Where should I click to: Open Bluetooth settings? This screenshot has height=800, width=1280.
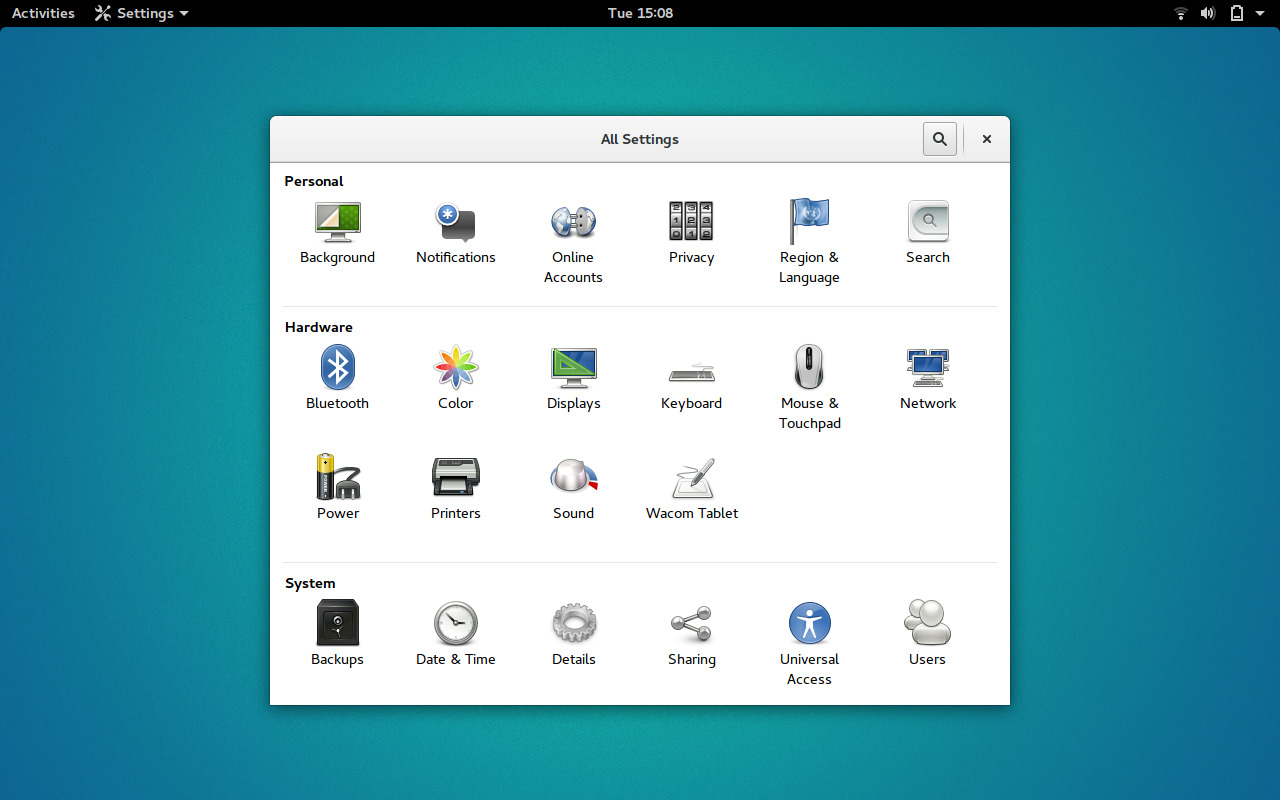pyautogui.click(x=337, y=378)
